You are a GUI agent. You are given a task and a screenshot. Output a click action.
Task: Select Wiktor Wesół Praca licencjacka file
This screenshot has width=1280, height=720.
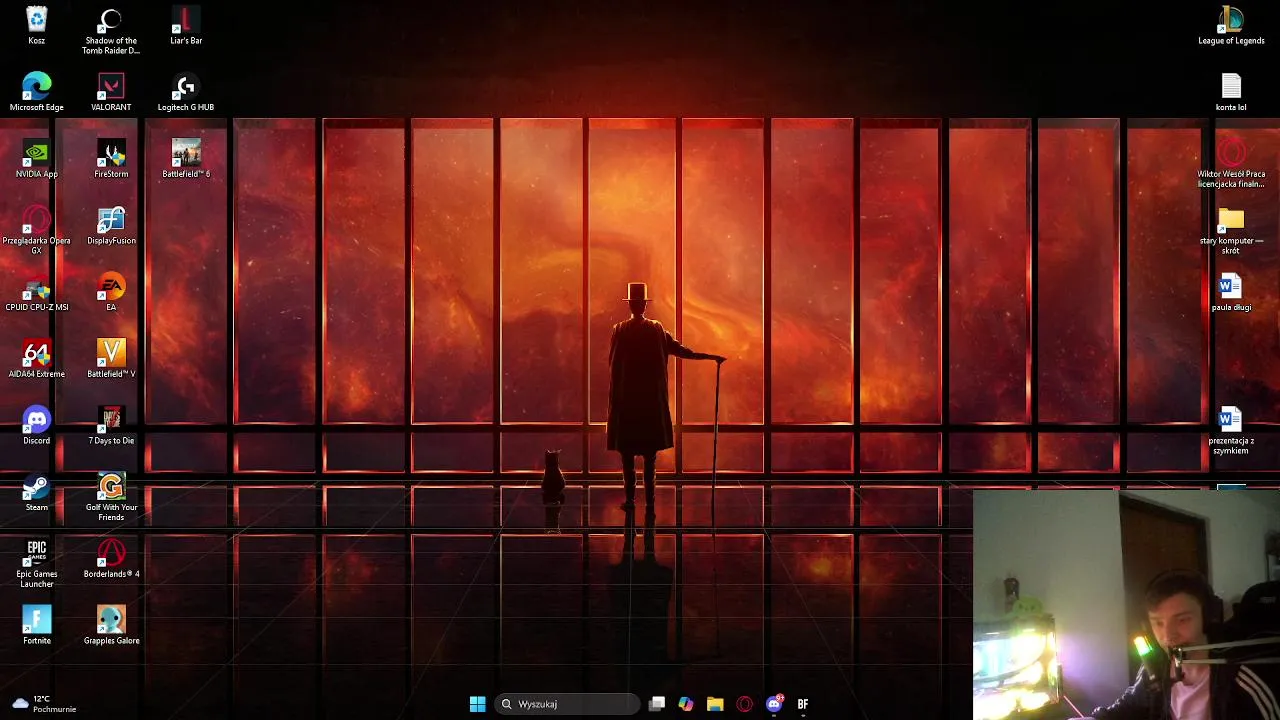click(1231, 164)
